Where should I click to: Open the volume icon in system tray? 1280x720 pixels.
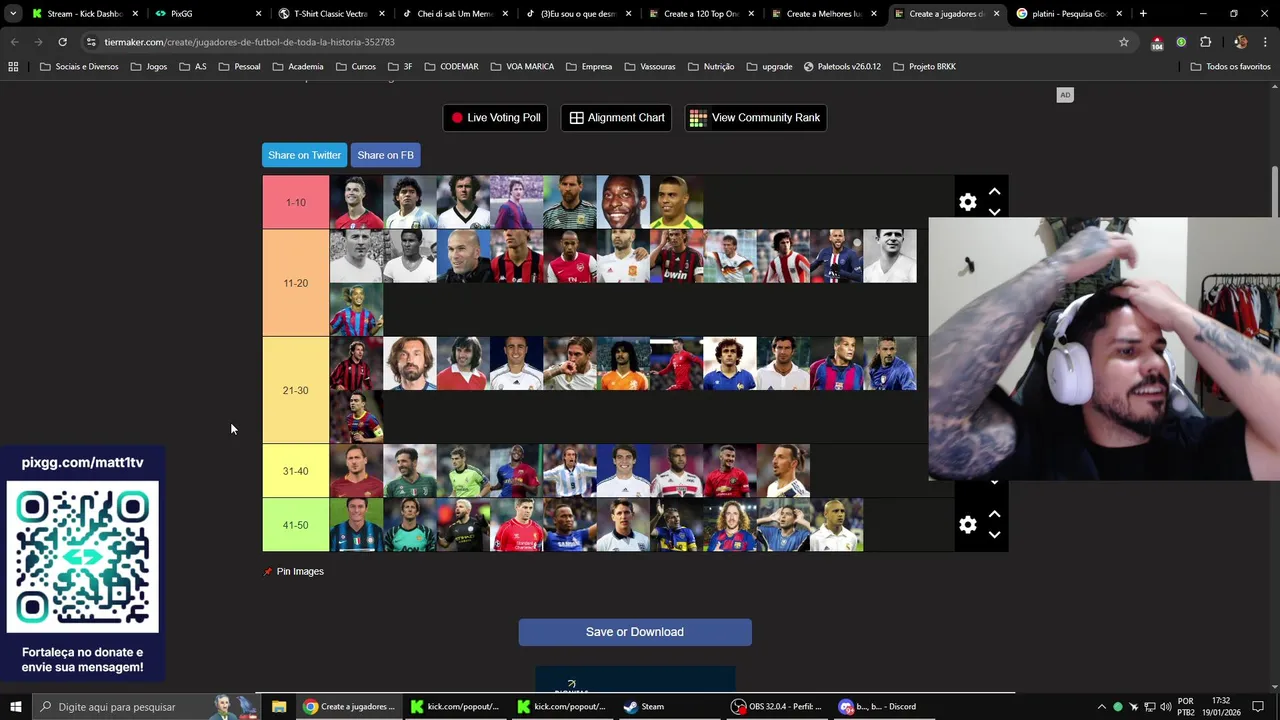click(1165, 707)
